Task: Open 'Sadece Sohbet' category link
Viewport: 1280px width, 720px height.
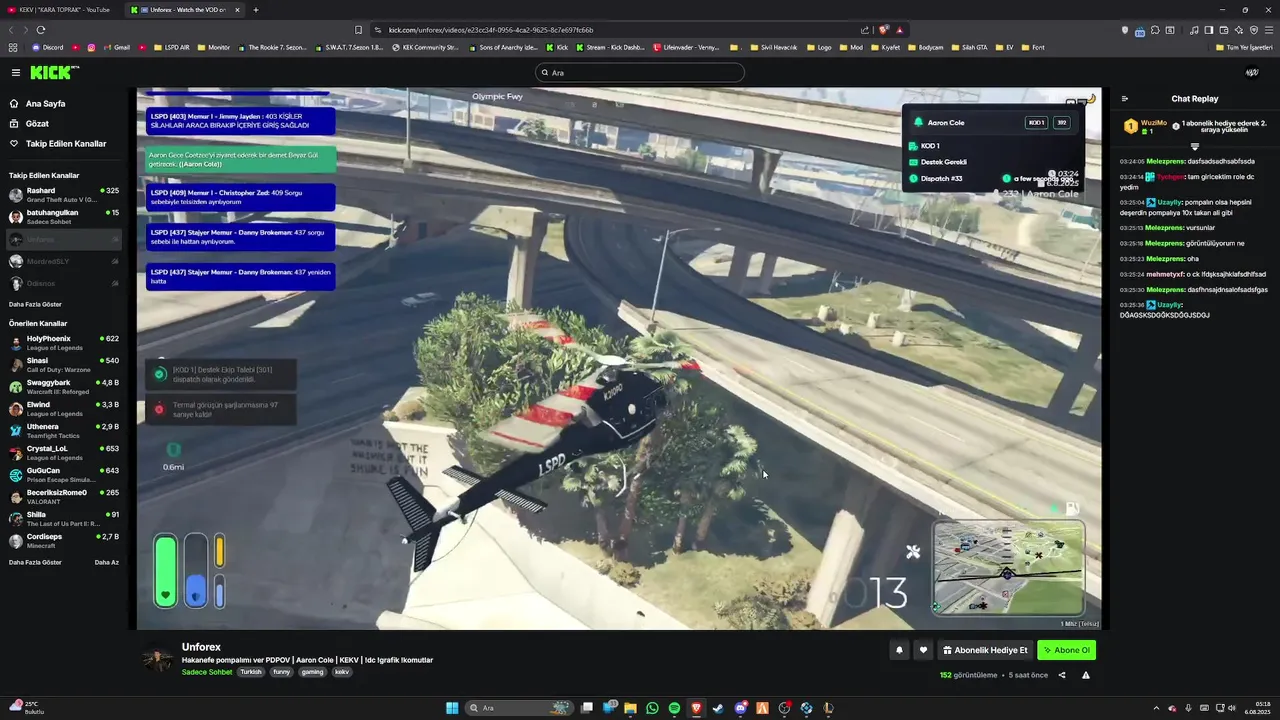Action: (207, 672)
